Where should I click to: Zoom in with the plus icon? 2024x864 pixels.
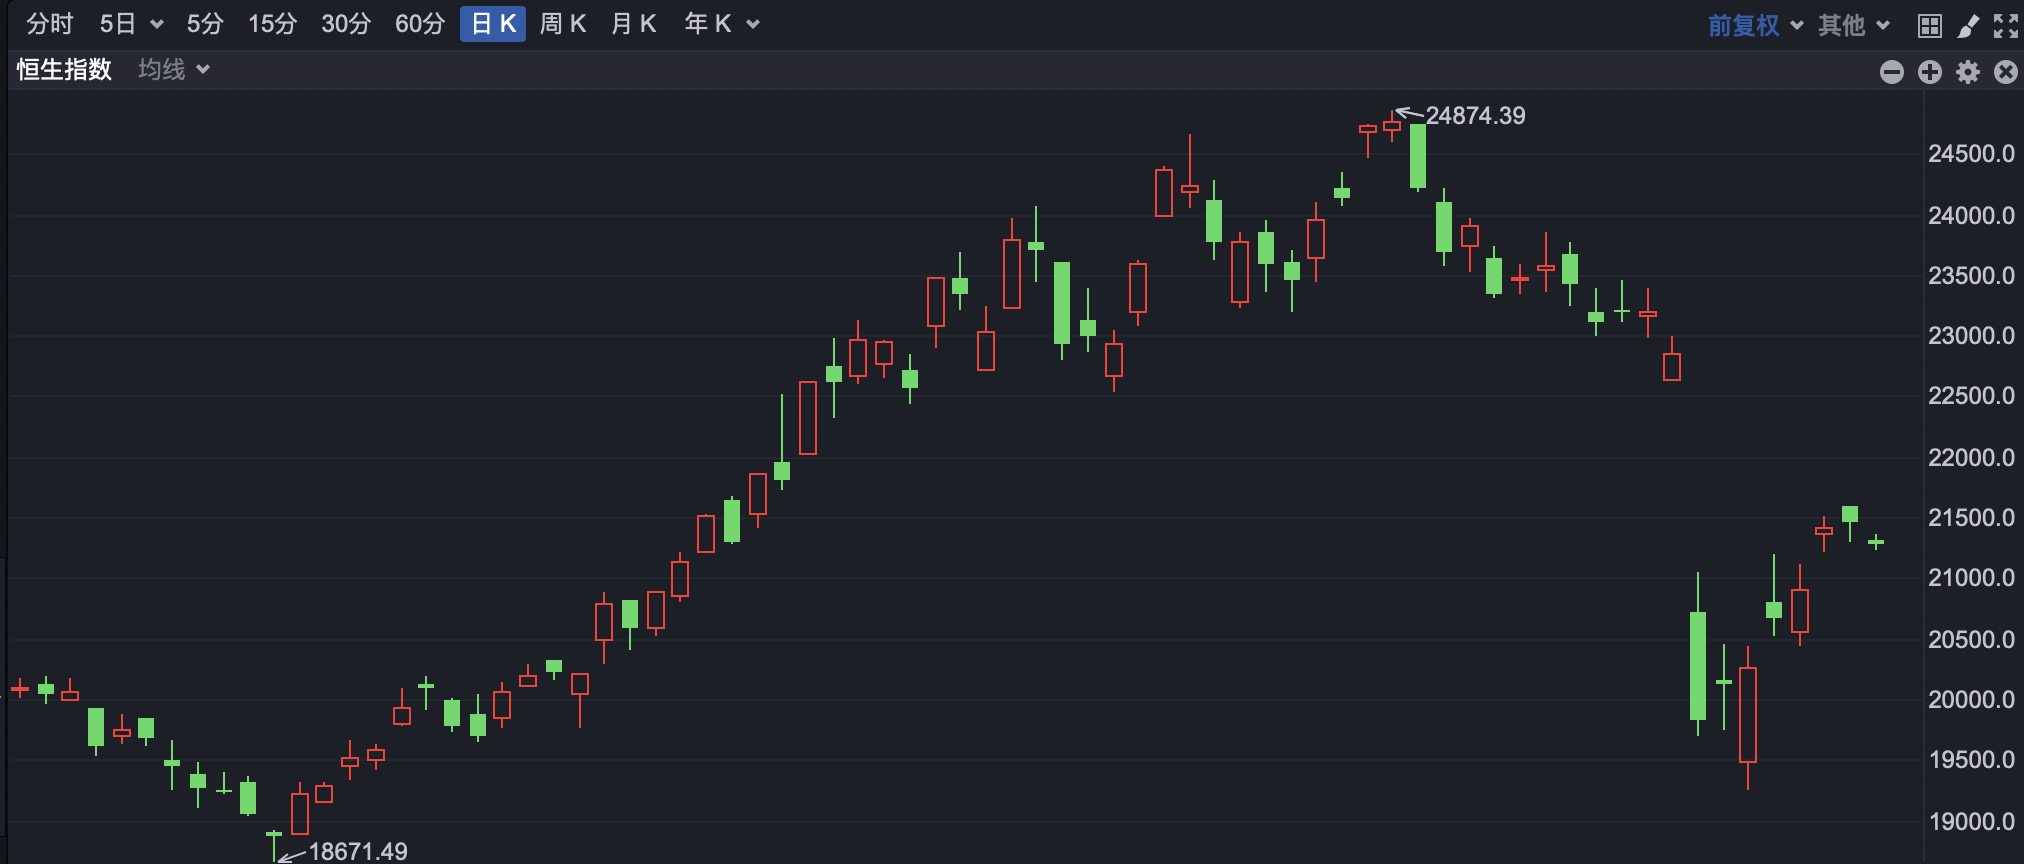point(1930,72)
